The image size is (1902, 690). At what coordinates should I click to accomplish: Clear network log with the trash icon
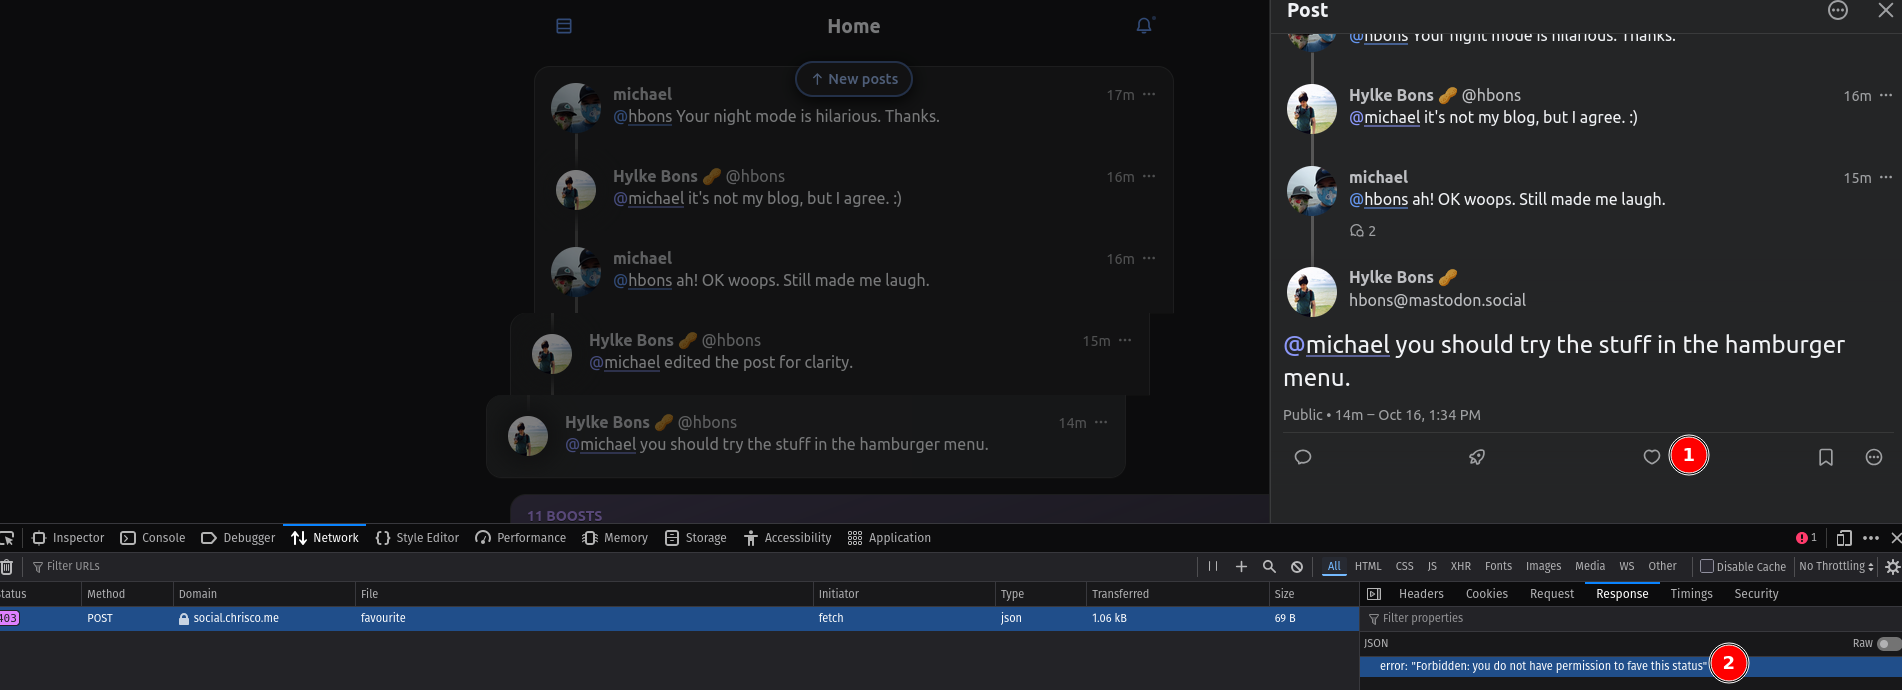pyautogui.click(x=7, y=567)
